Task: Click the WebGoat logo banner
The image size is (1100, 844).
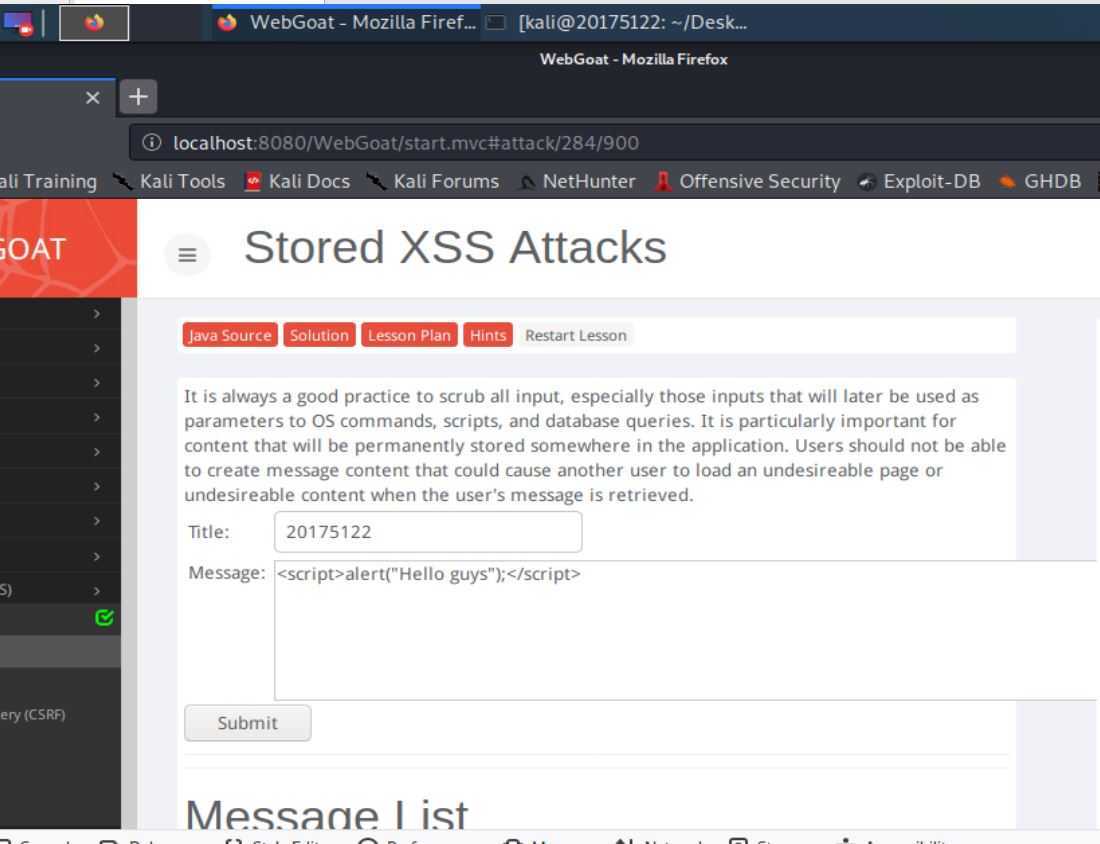Action: coord(68,248)
